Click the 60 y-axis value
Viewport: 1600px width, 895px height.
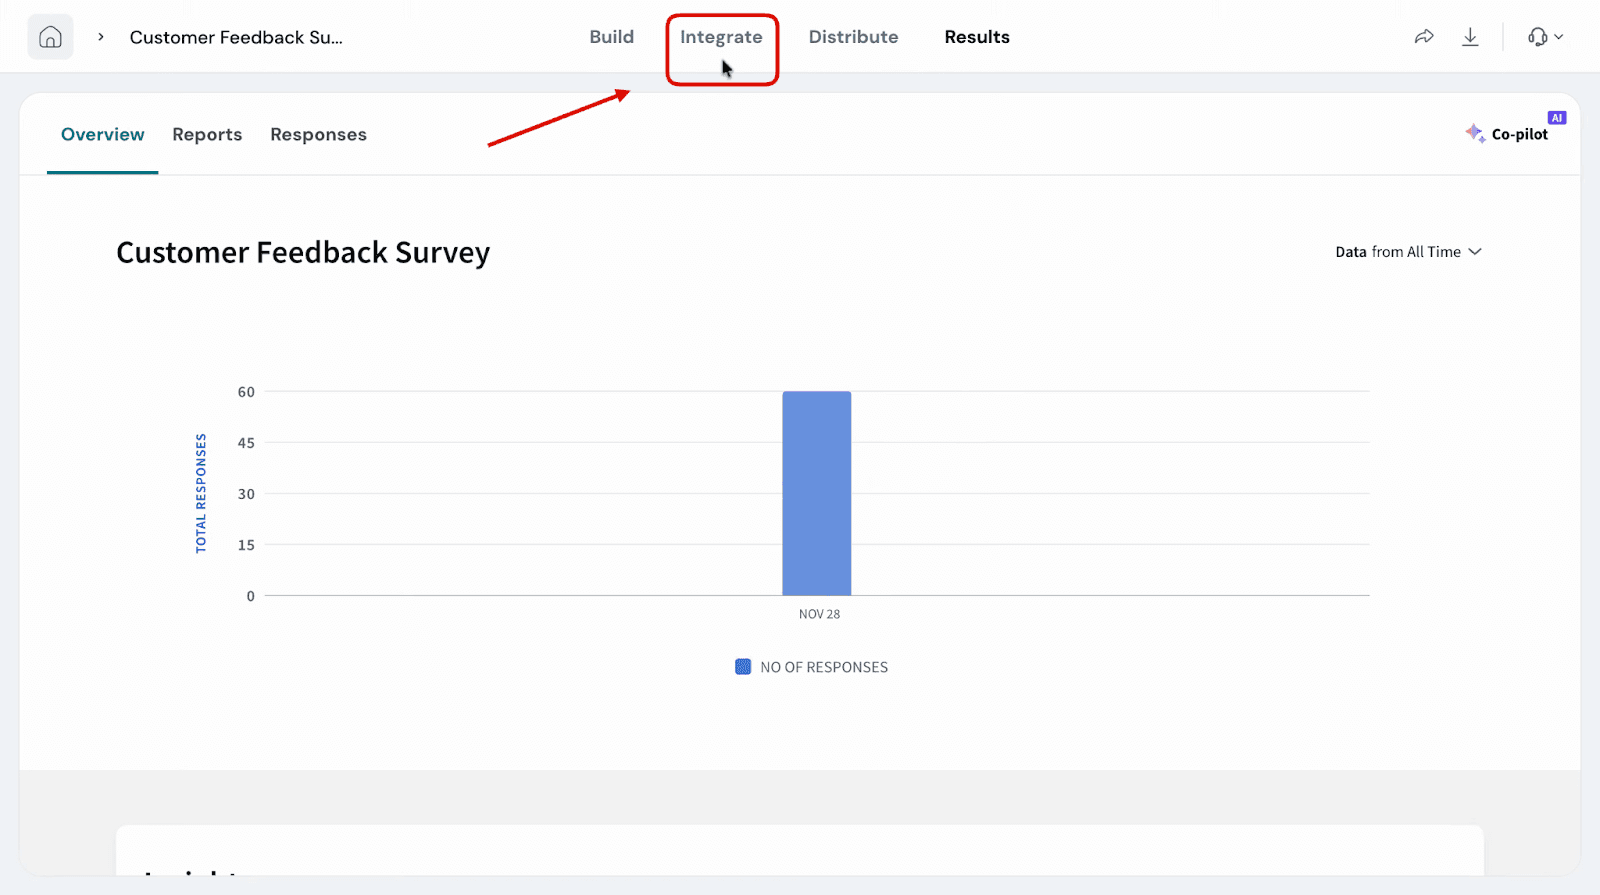[x=246, y=392]
